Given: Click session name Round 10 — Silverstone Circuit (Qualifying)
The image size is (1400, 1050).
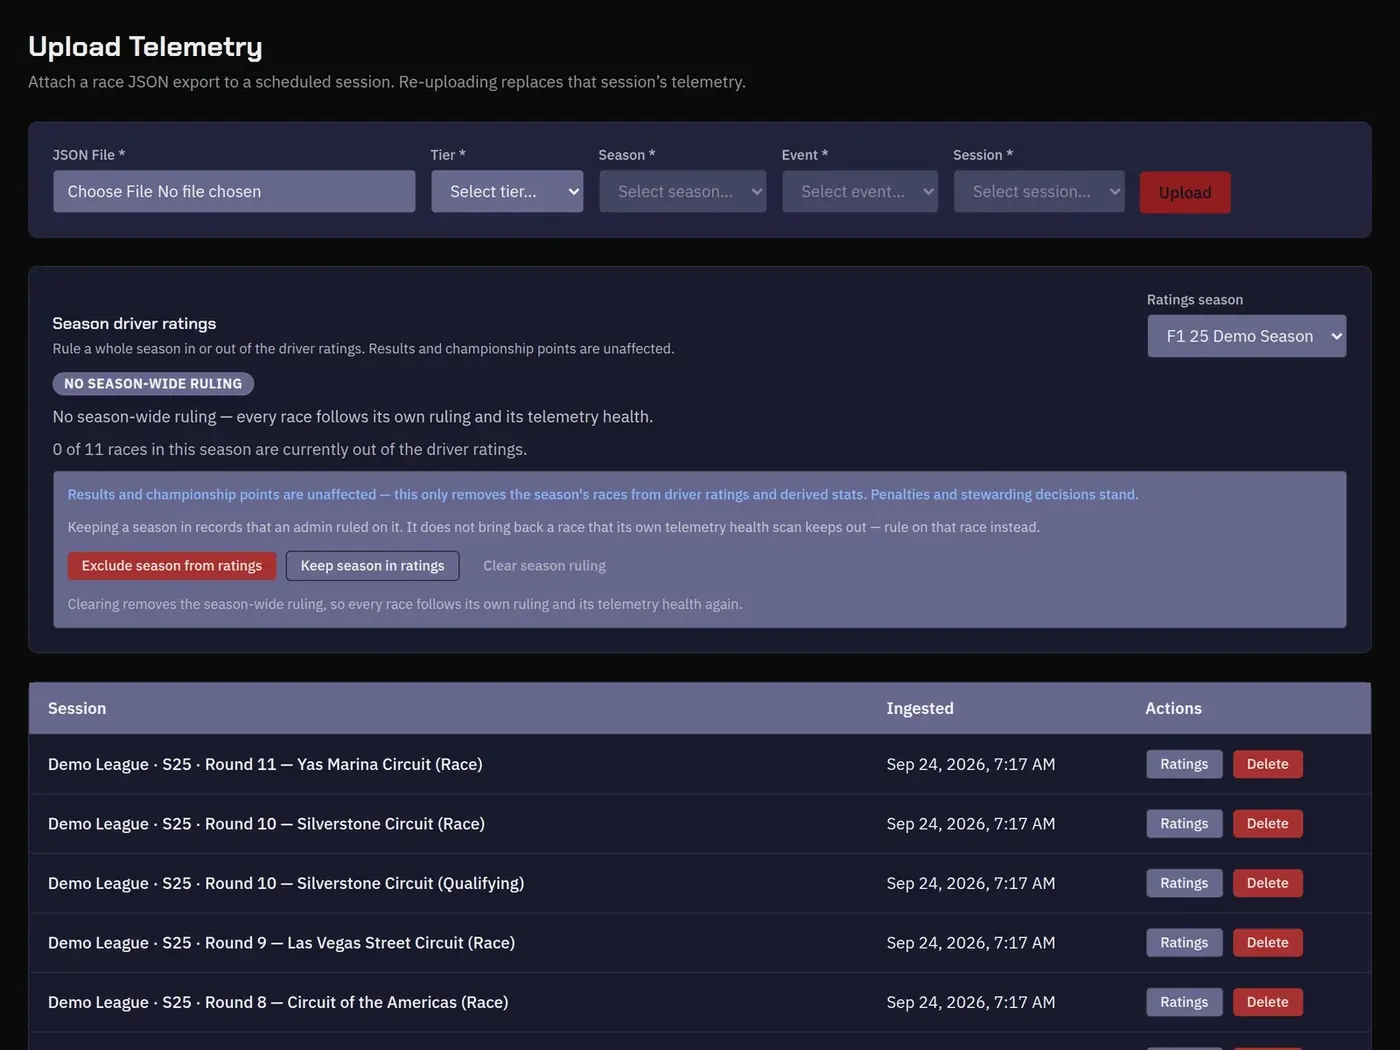Looking at the screenshot, I should click(x=286, y=883).
